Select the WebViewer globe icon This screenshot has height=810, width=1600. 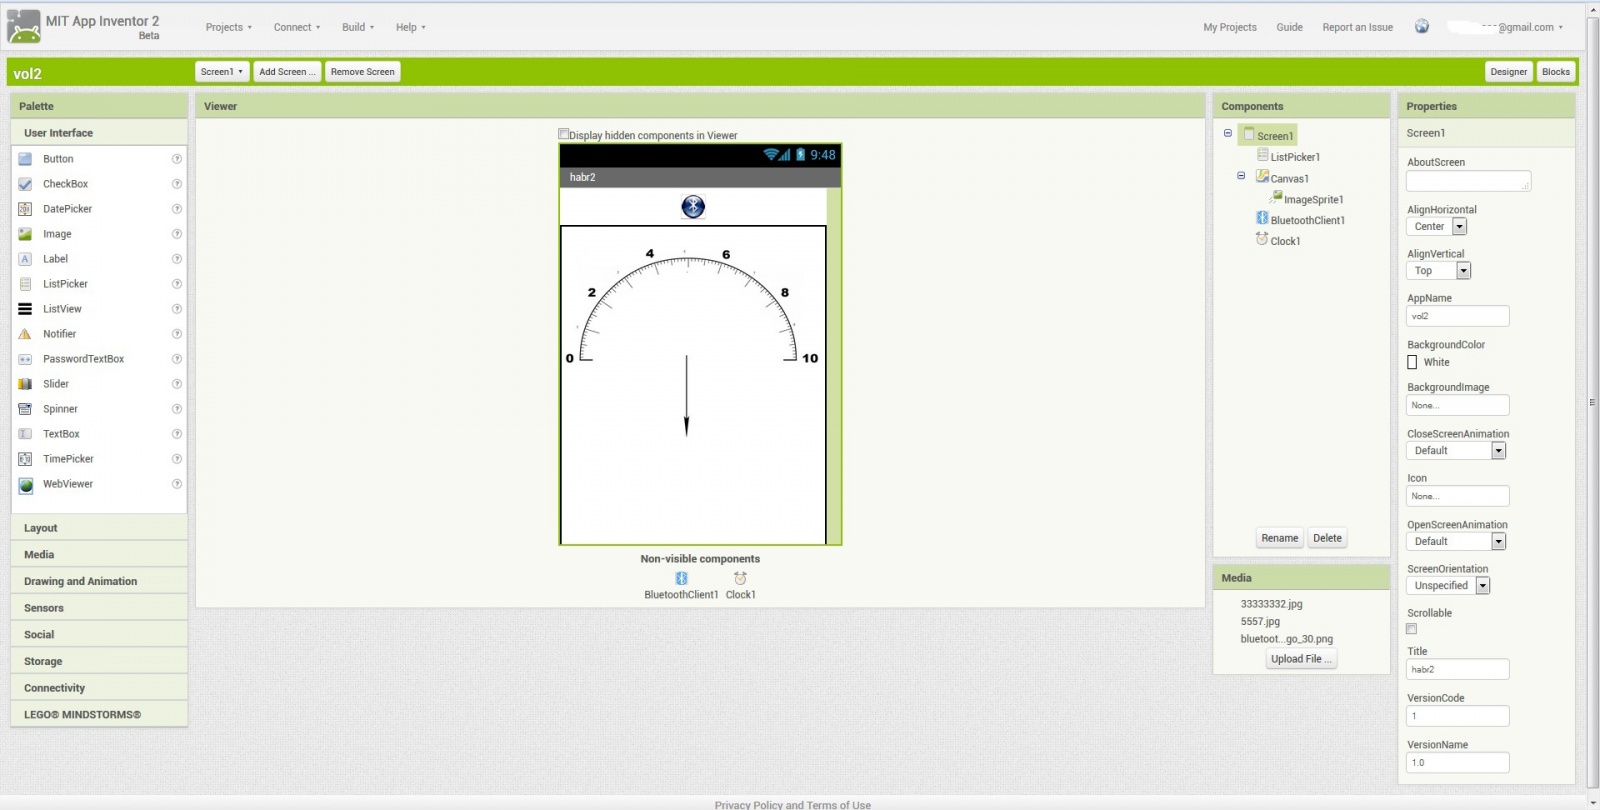click(x=25, y=485)
